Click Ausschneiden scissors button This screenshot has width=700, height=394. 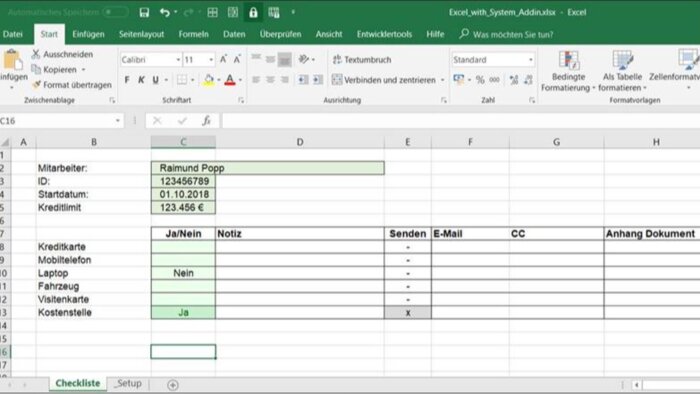click(x=62, y=54)
